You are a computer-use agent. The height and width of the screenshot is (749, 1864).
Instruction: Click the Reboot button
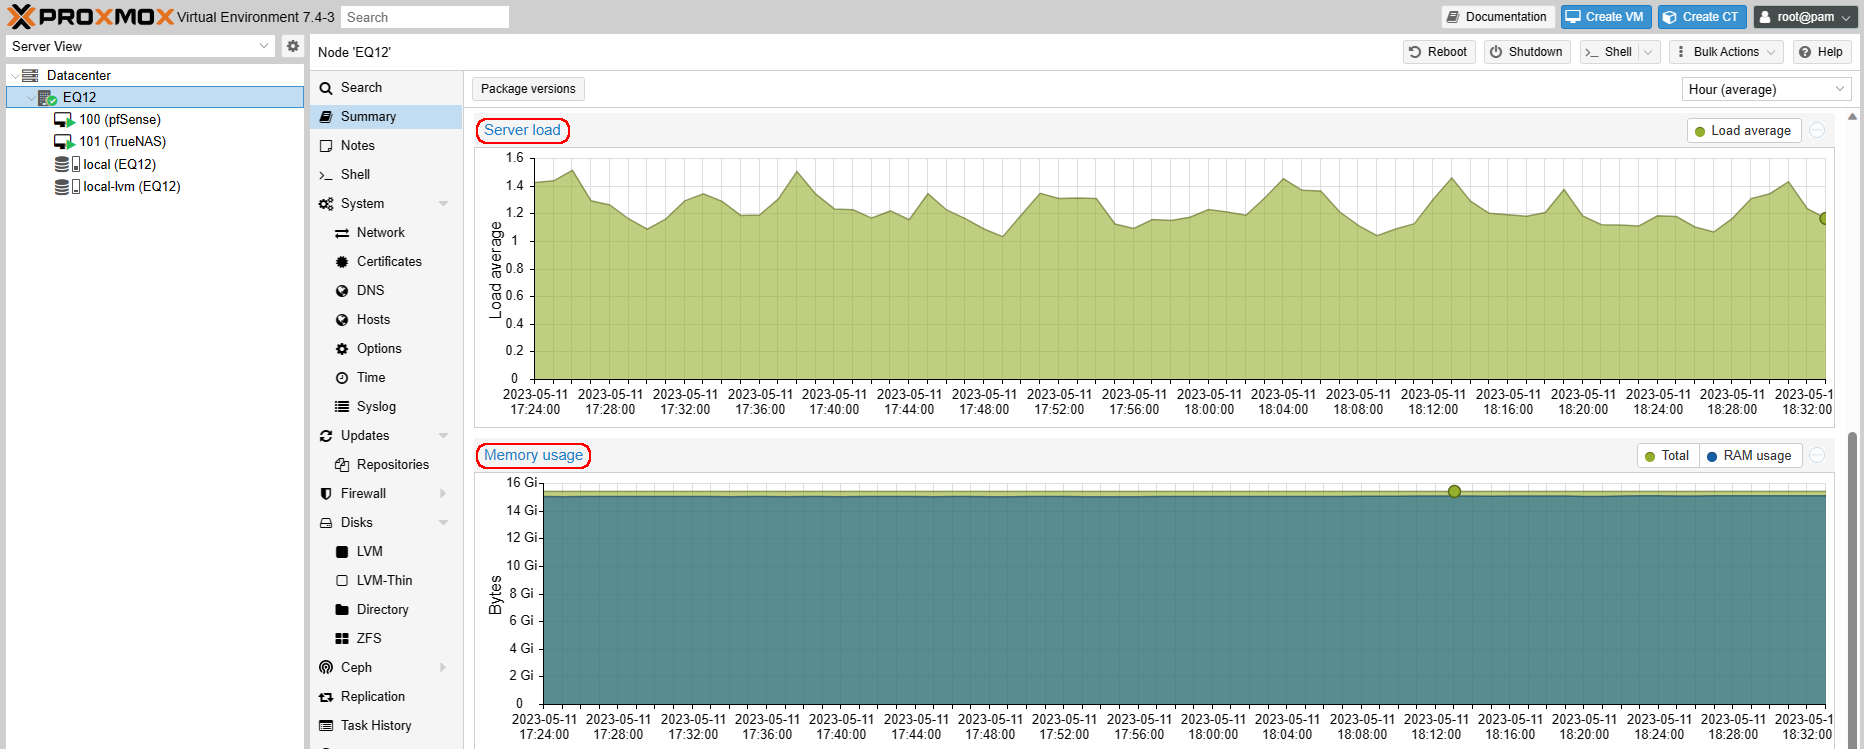pos(1438,52)
